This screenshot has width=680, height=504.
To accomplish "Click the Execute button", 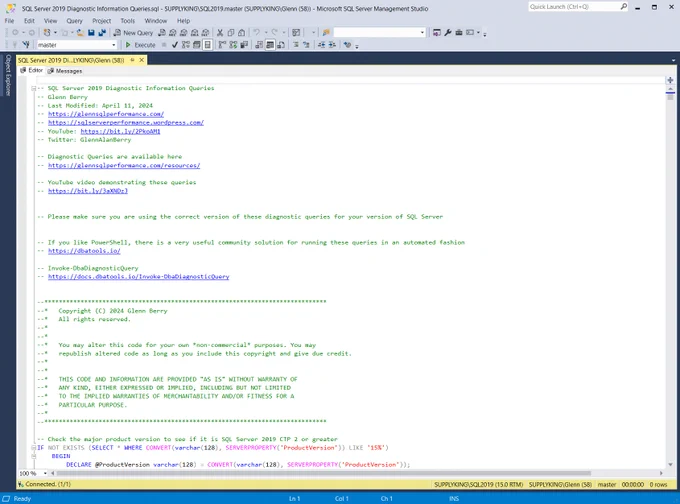I will click(x=140, y=45).
